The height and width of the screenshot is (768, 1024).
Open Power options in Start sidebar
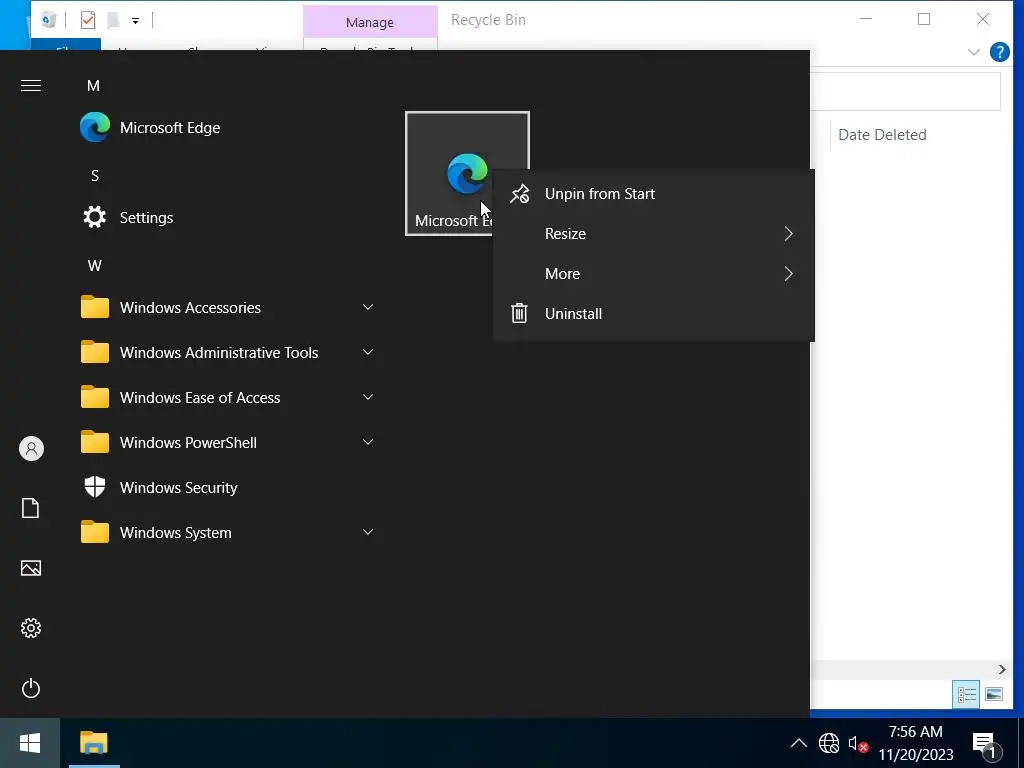[x=31, y=688]
